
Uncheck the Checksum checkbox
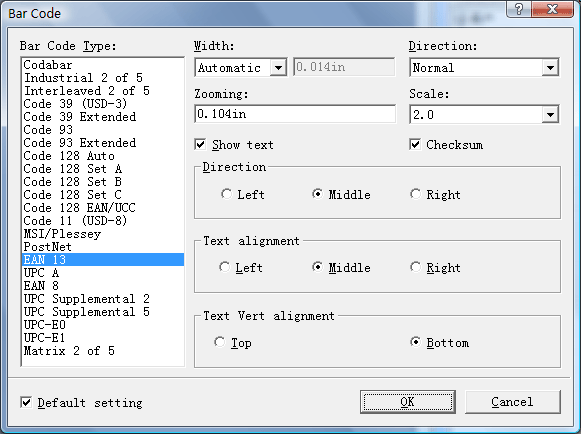coord(415,144)
